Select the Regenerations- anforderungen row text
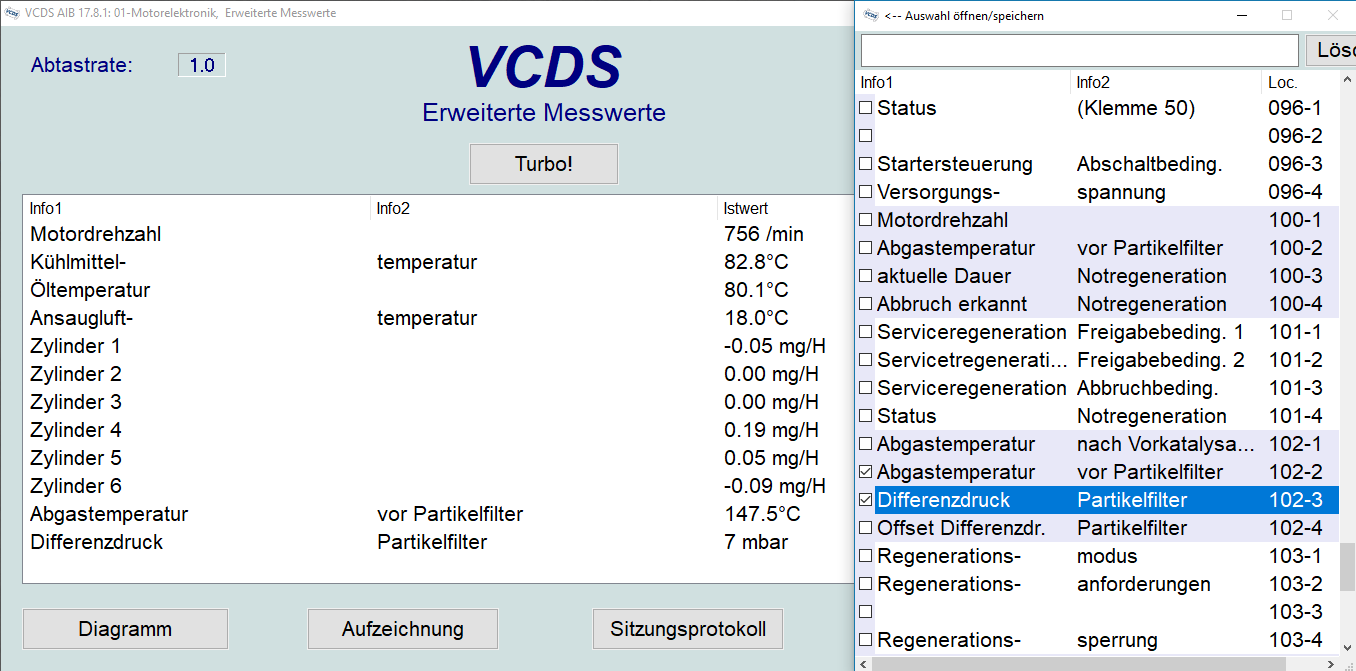This screenshot has height=671, width=1356. [x=1098, y=584]
